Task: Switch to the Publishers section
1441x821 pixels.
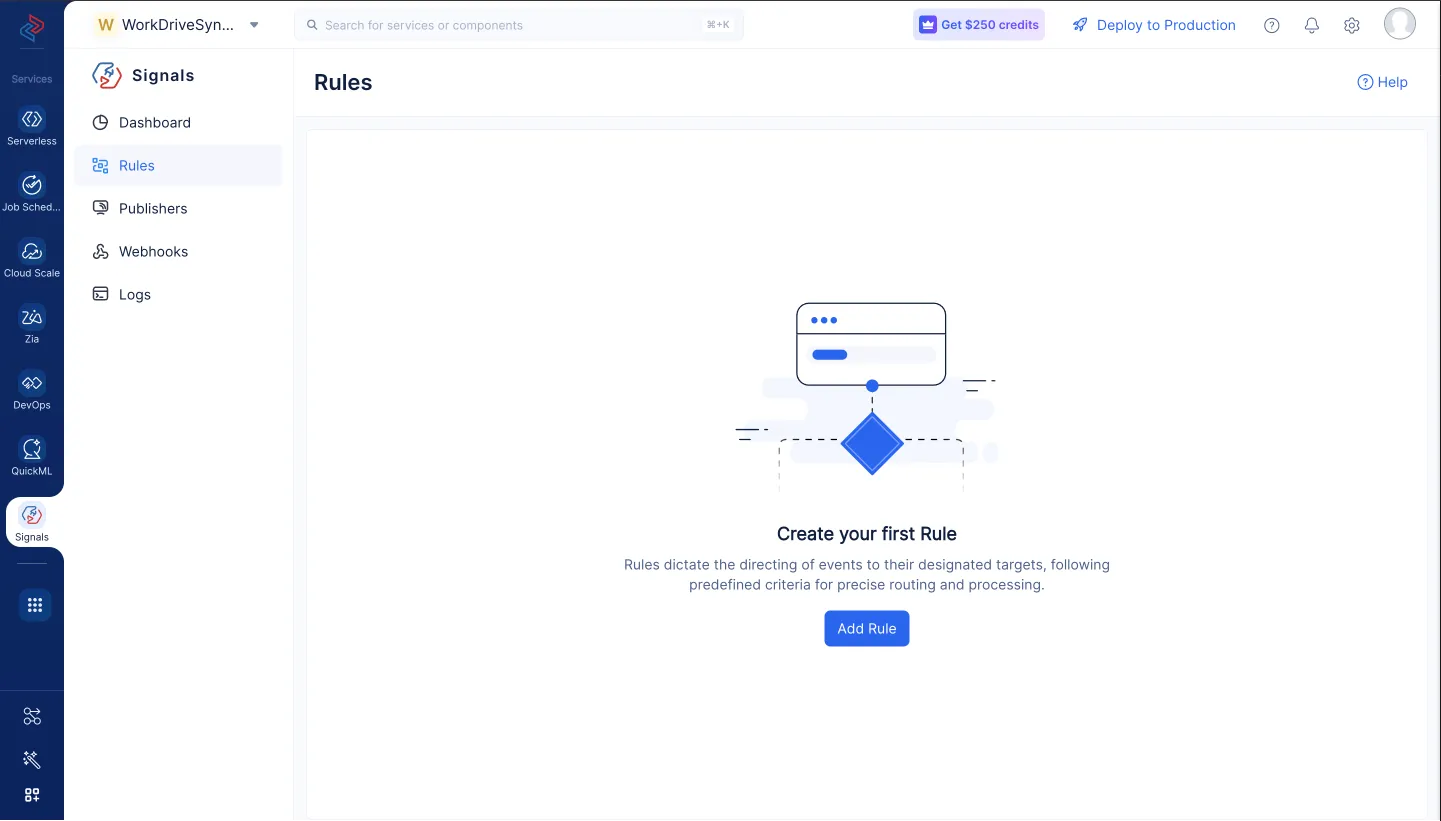Action: (152, 208)
